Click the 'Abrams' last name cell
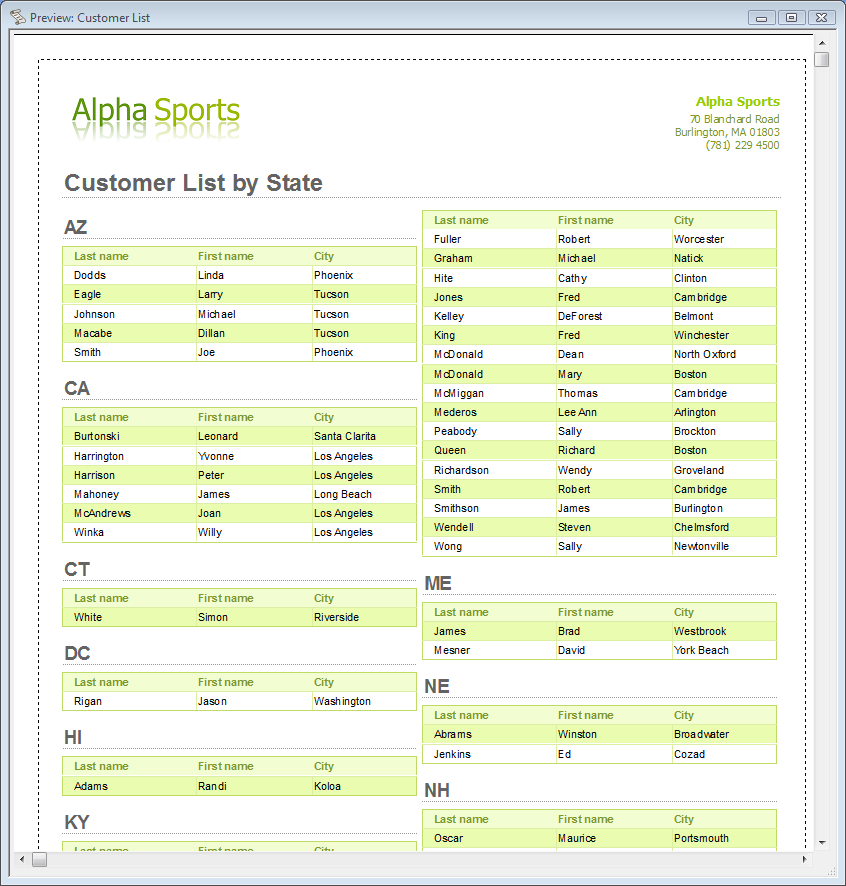This screenshot has width=846, height=886. point(453,734)
